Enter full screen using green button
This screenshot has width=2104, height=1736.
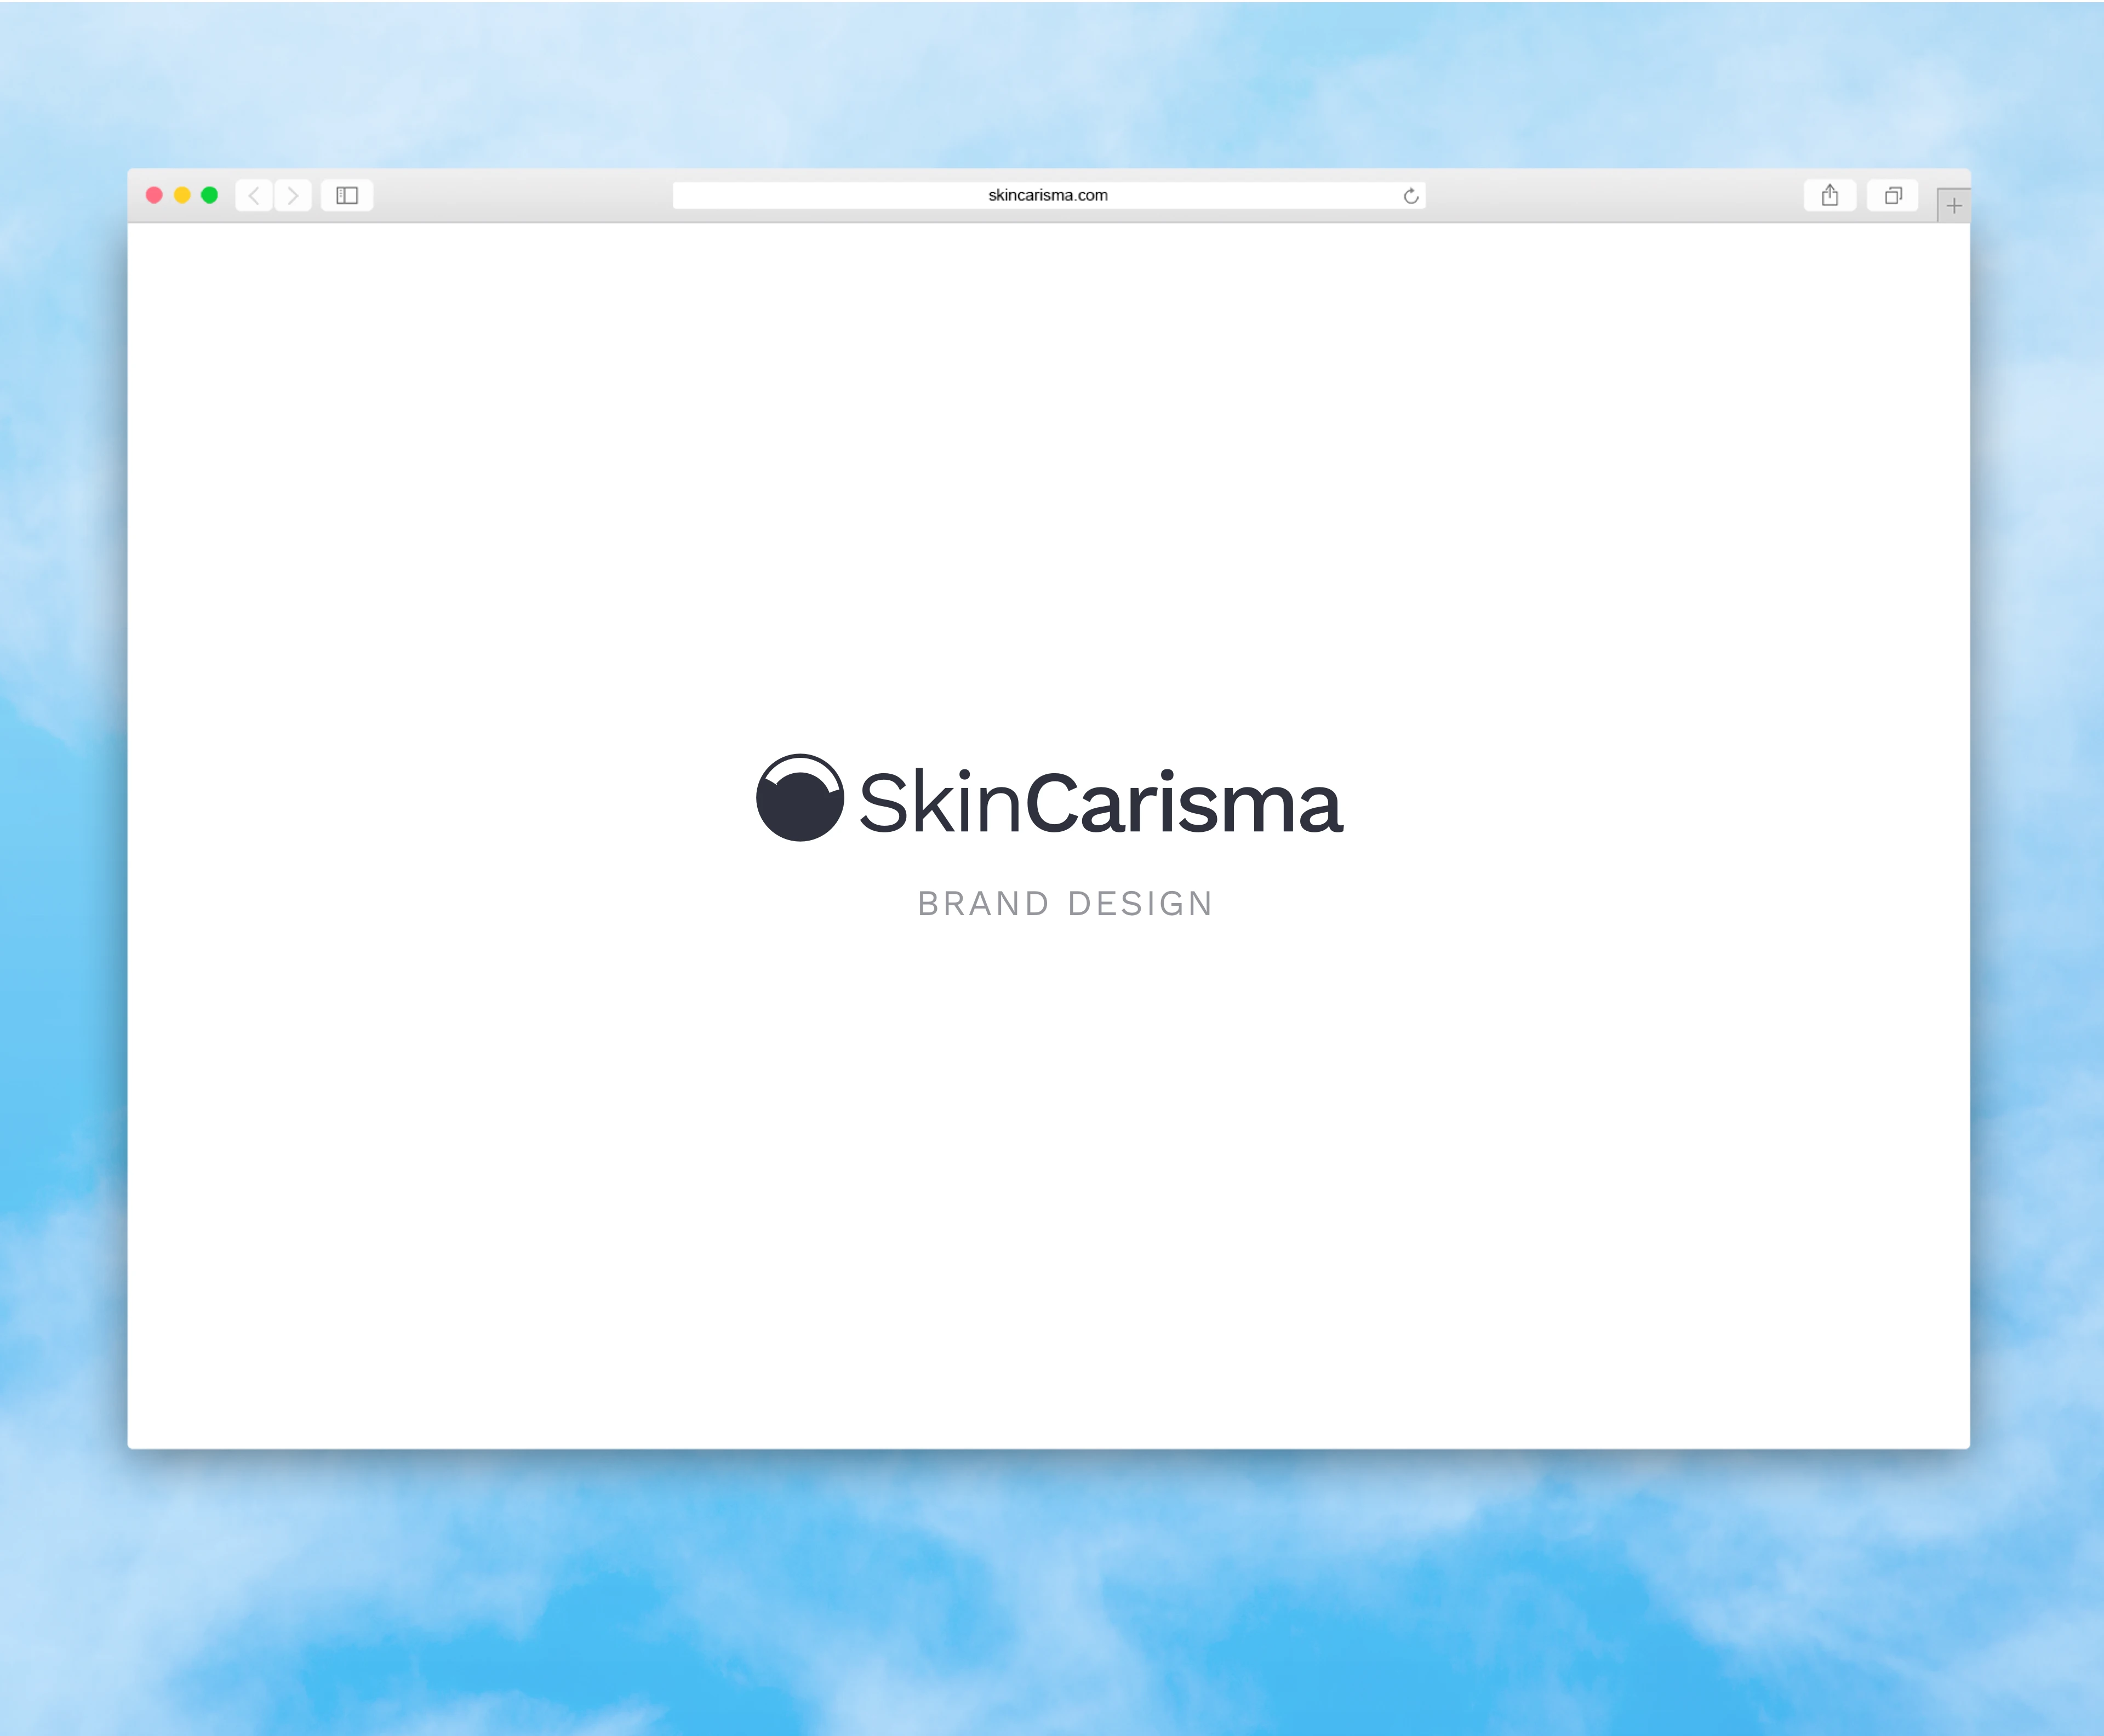[209, 195]
